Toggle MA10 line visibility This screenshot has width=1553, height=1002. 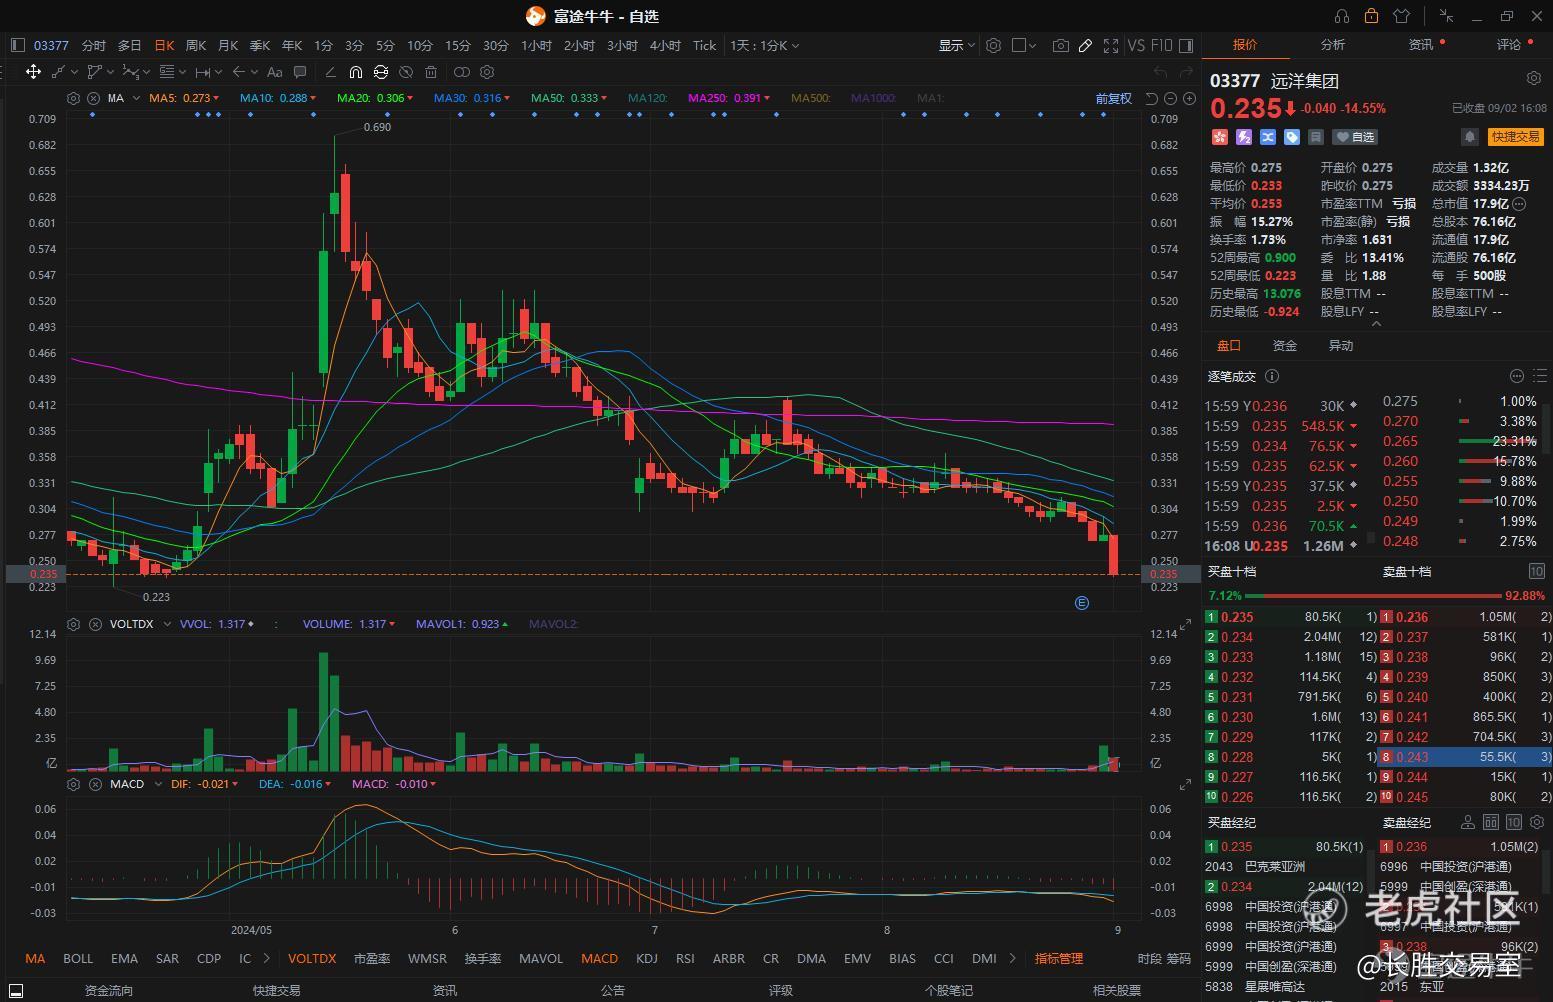[277, 98]
